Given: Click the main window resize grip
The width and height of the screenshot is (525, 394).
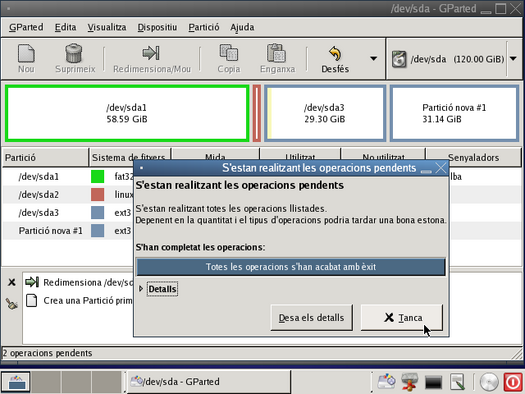Looking at the screenshot, I should tap(517, 353).
